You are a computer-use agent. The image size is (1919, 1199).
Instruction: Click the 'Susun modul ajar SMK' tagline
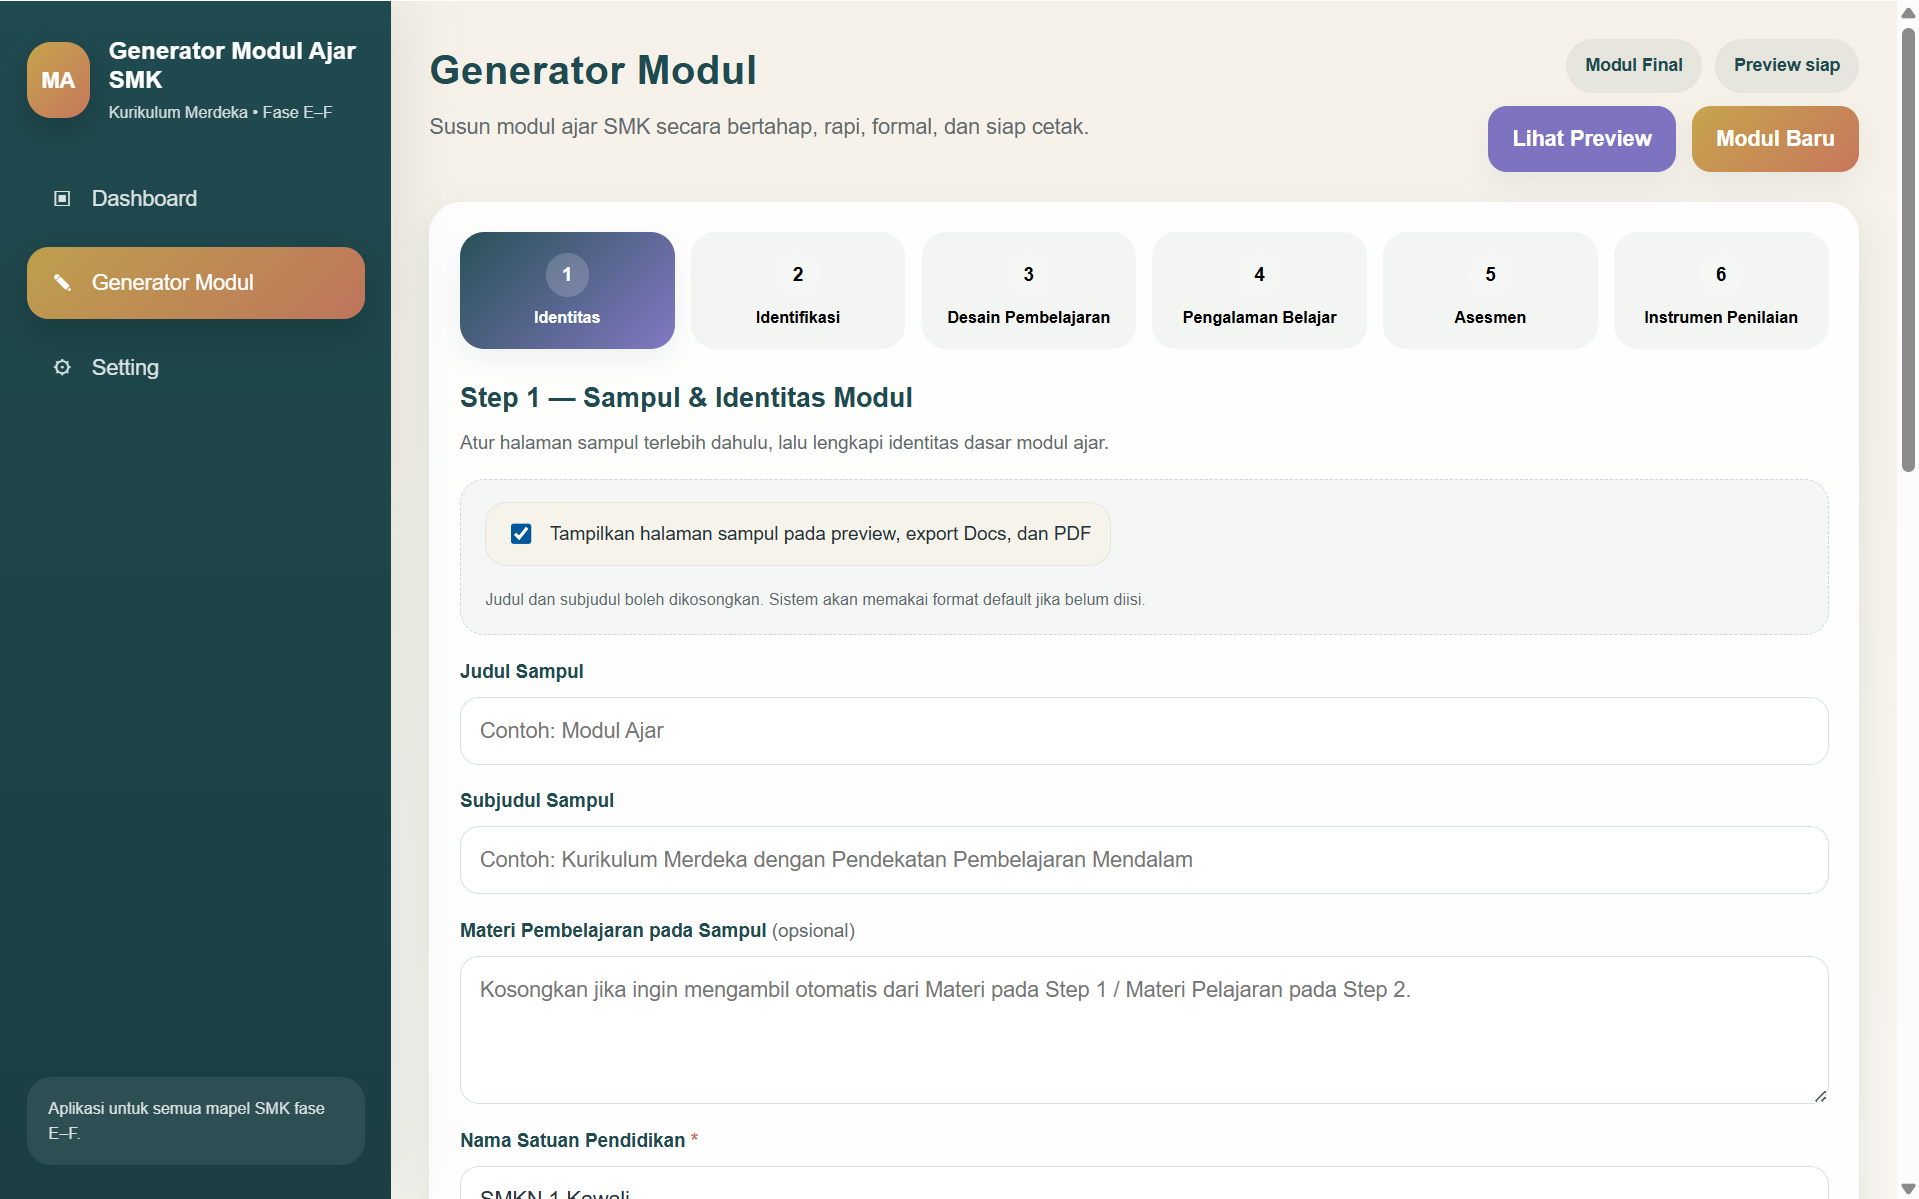[759, 127]
